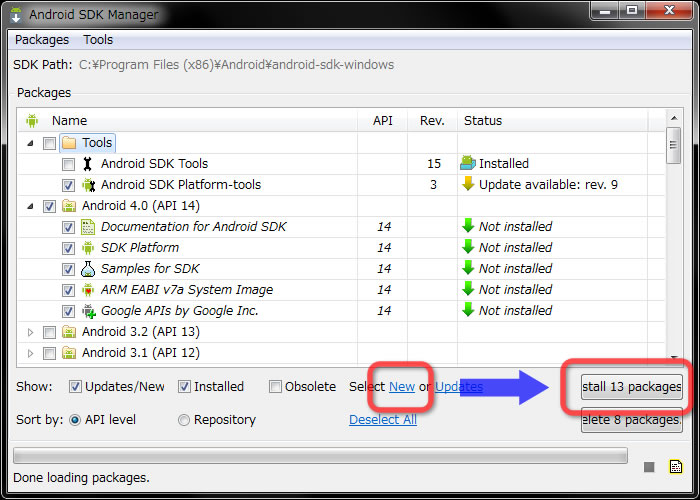Screen dimensions: 700x500
Task: Uncheck the Samples for SDK checkbox
Action: [x=68, y=269]
